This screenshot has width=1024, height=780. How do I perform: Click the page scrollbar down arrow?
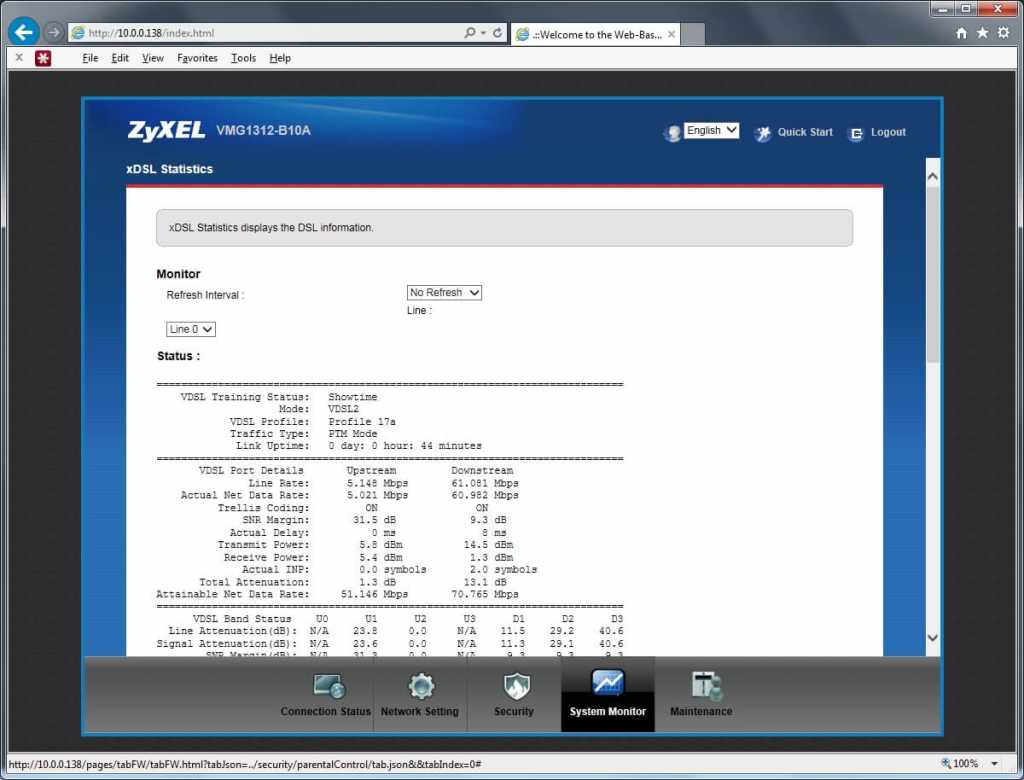933,637
